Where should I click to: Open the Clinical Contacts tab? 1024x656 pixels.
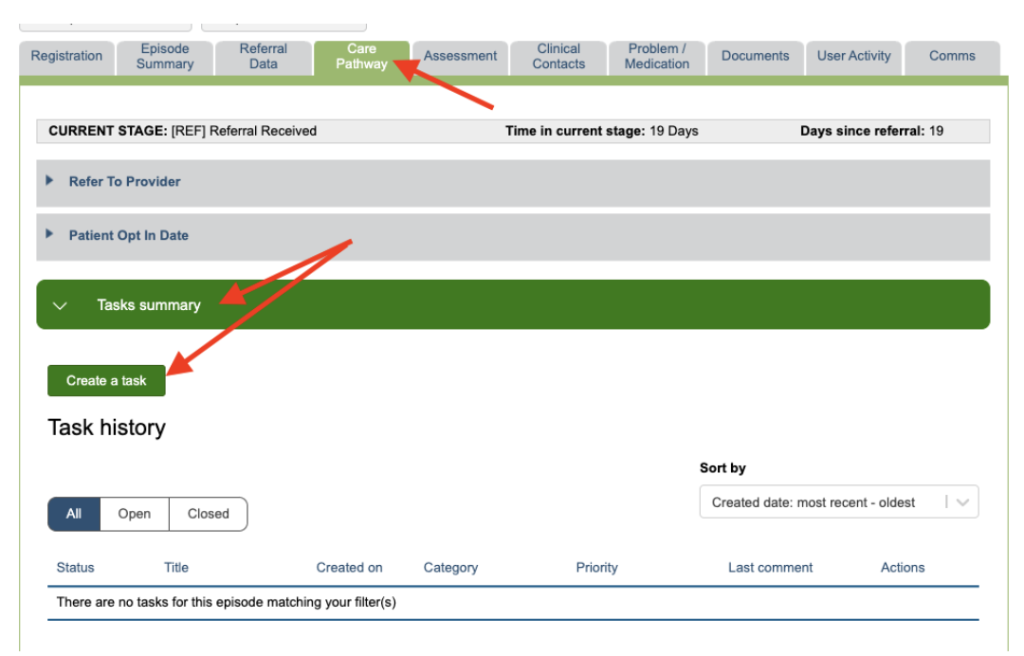pos(558,57)
